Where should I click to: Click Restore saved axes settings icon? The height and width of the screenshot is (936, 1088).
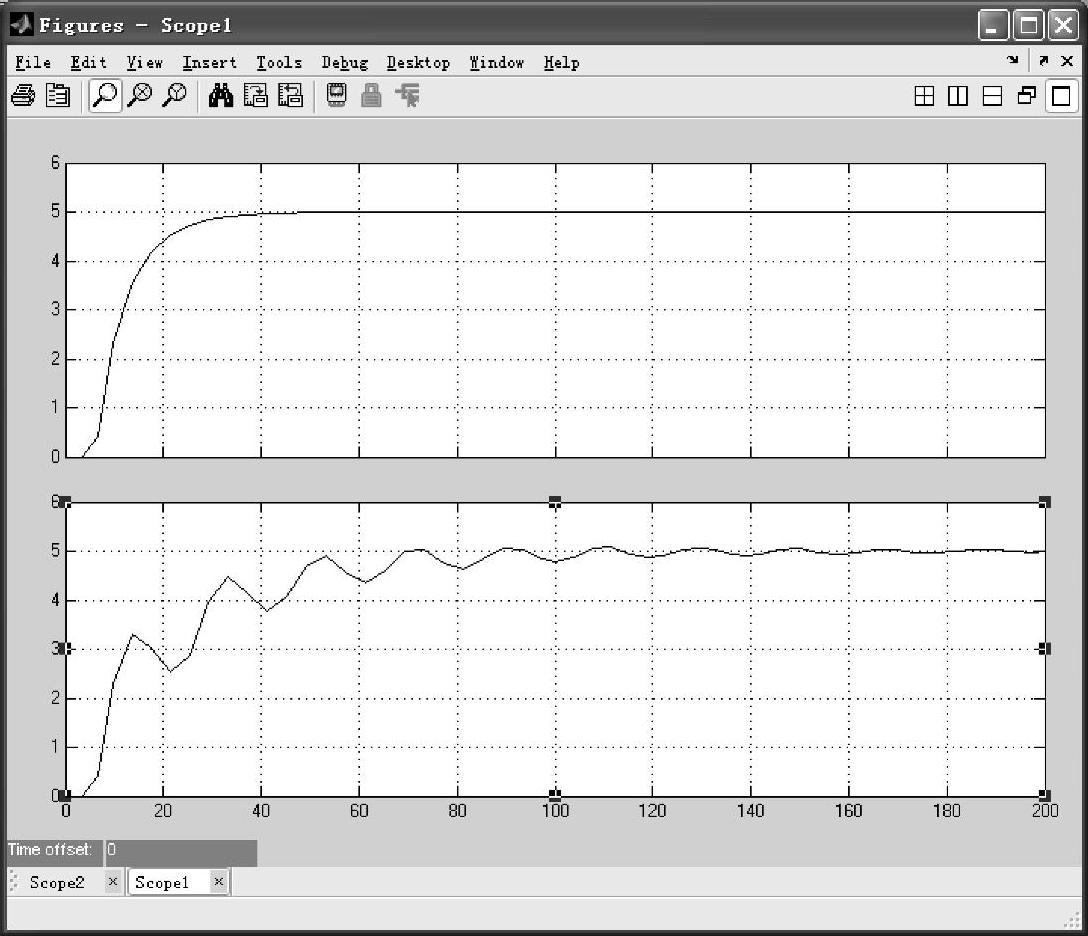pyautogui.click(x=290, y=96)
